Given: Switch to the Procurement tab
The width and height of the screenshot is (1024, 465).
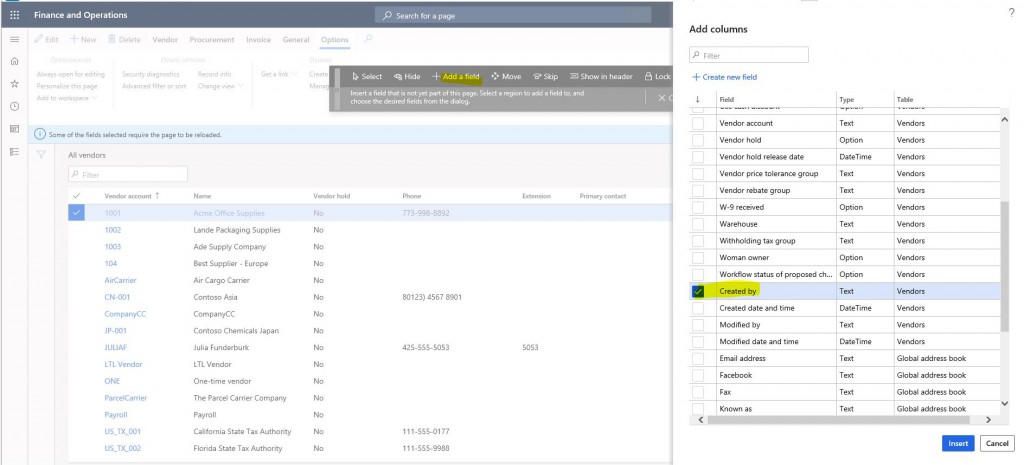Looking at the screenshot, I should click(212, 39).
